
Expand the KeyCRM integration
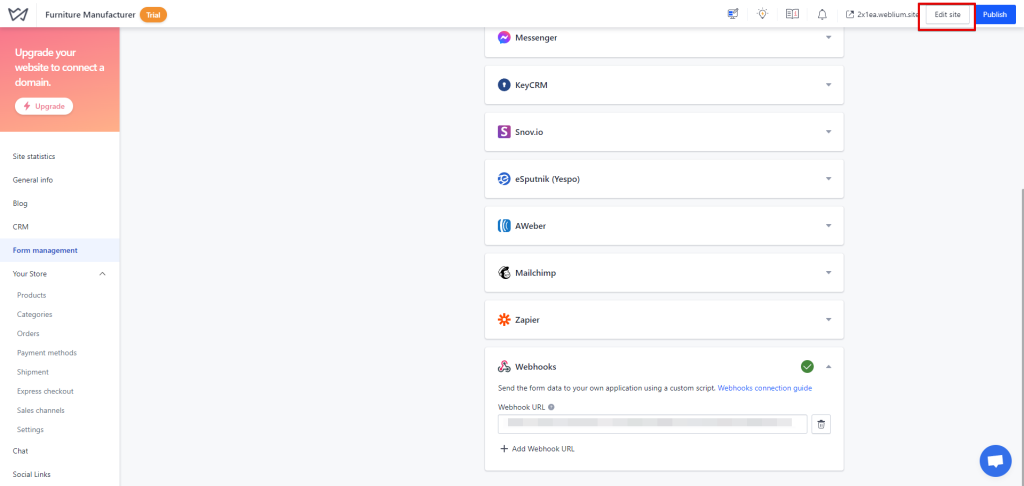828,85
